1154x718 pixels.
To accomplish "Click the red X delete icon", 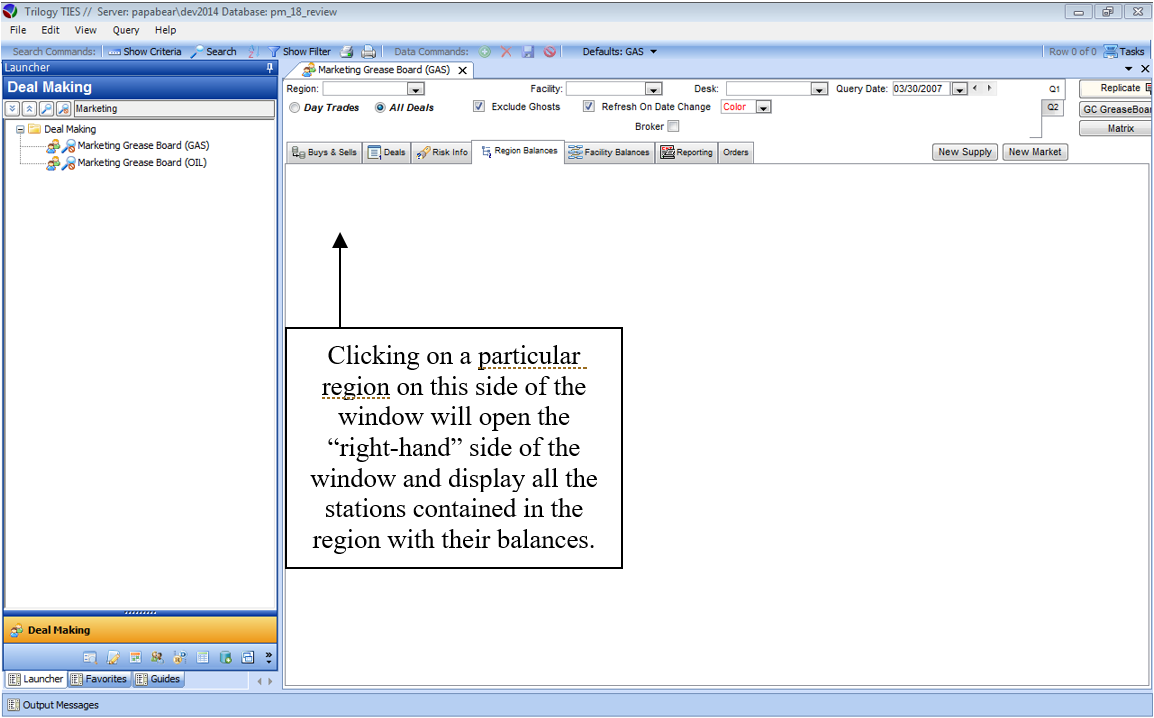I will 506,51.
